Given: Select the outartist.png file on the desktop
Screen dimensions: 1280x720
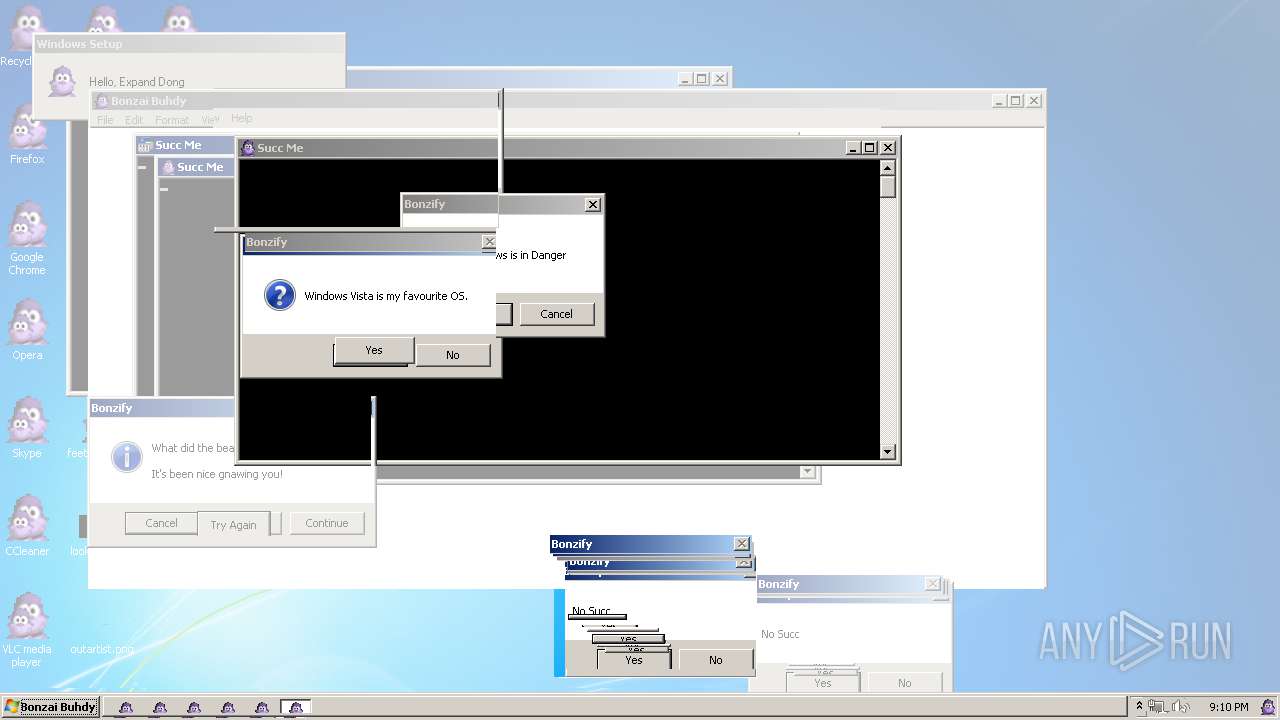Looking at the screenshot, I should click(x=101, y=649).
